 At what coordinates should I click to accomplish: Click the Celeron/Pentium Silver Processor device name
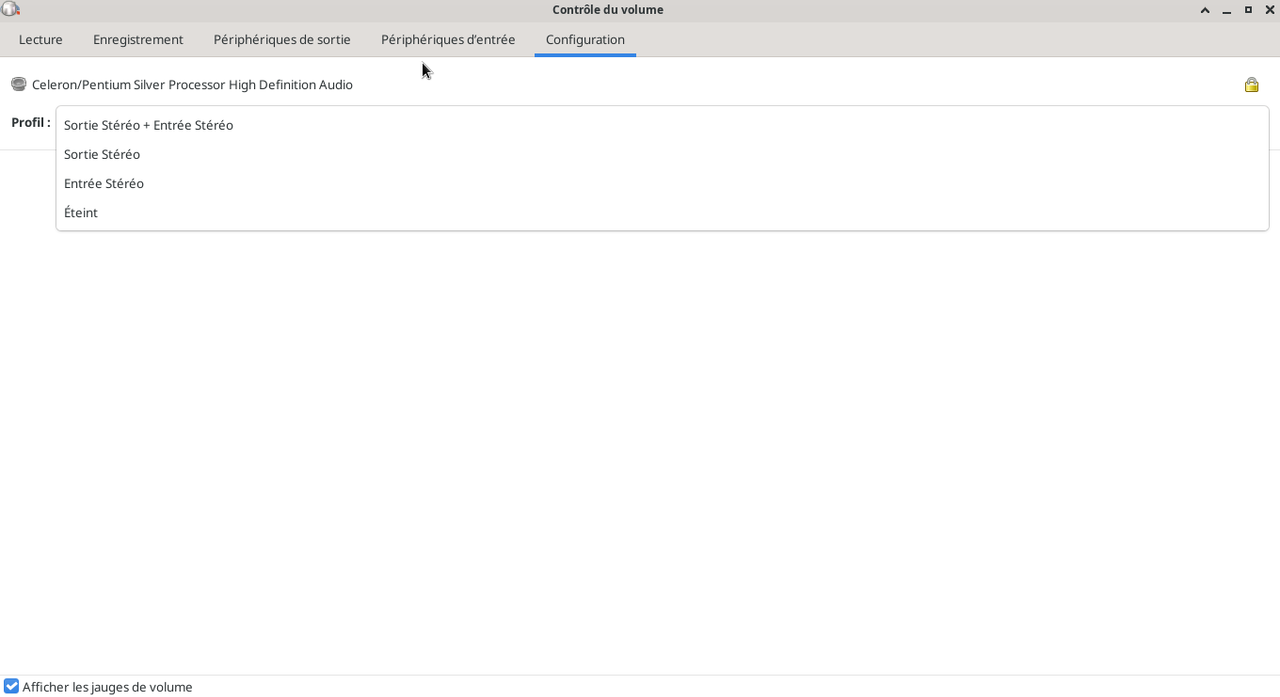pos(192,85)
